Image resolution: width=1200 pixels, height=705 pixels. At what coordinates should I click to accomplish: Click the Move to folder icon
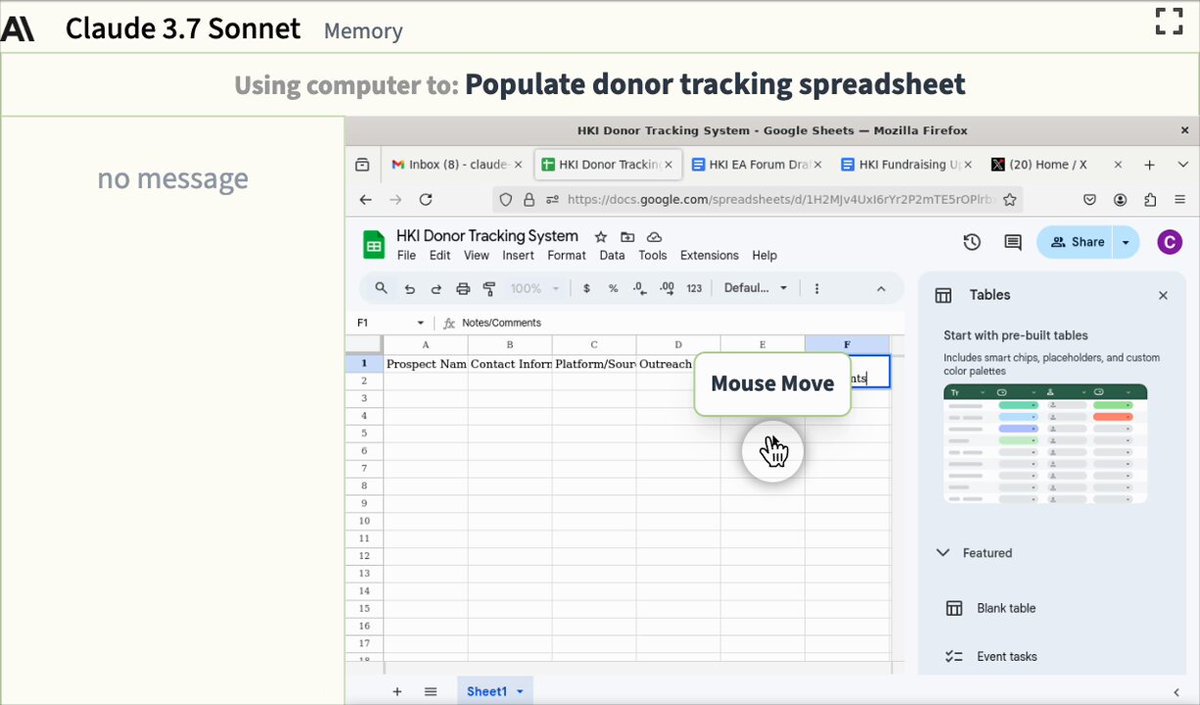[627, 237]
